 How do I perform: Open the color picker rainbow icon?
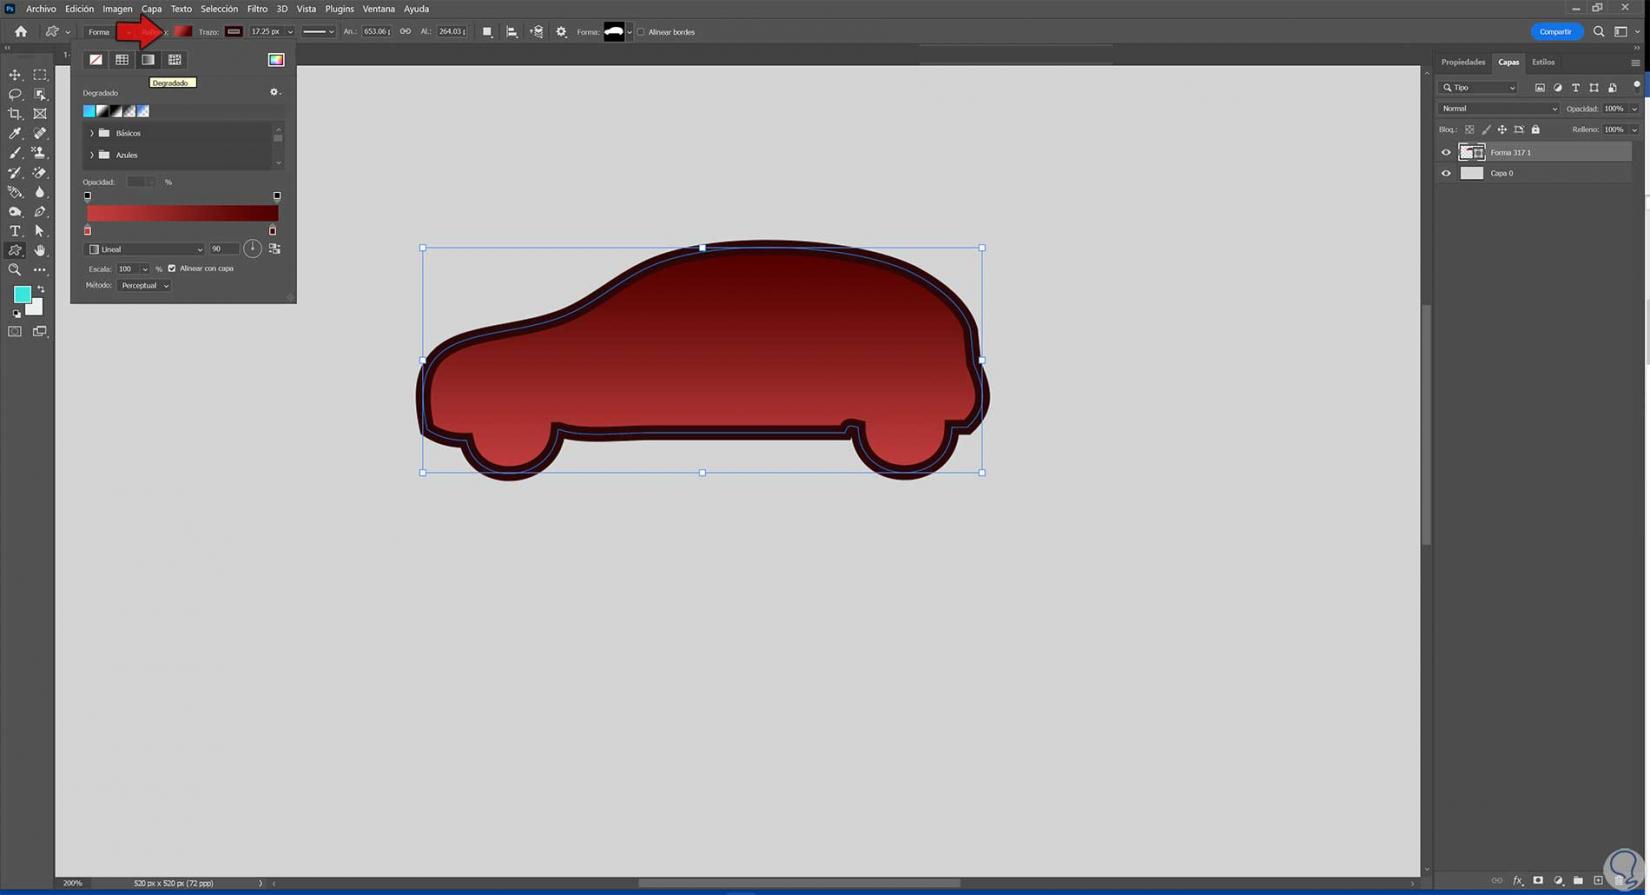pos(276,60)
